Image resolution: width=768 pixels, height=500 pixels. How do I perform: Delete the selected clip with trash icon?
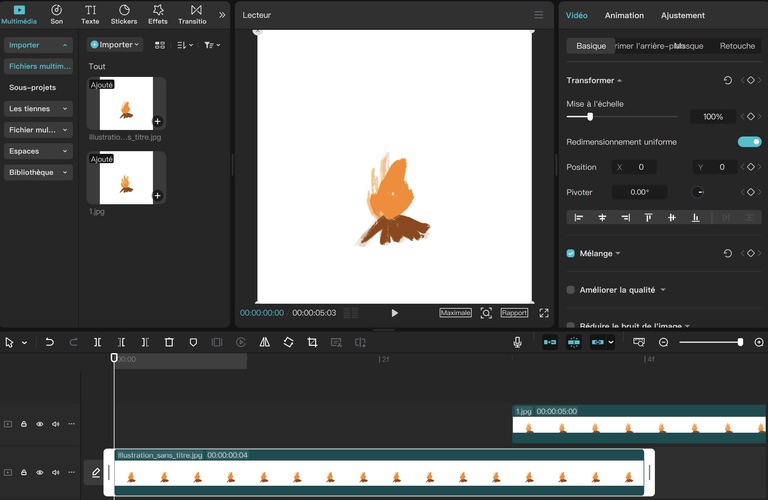[169, 342]
